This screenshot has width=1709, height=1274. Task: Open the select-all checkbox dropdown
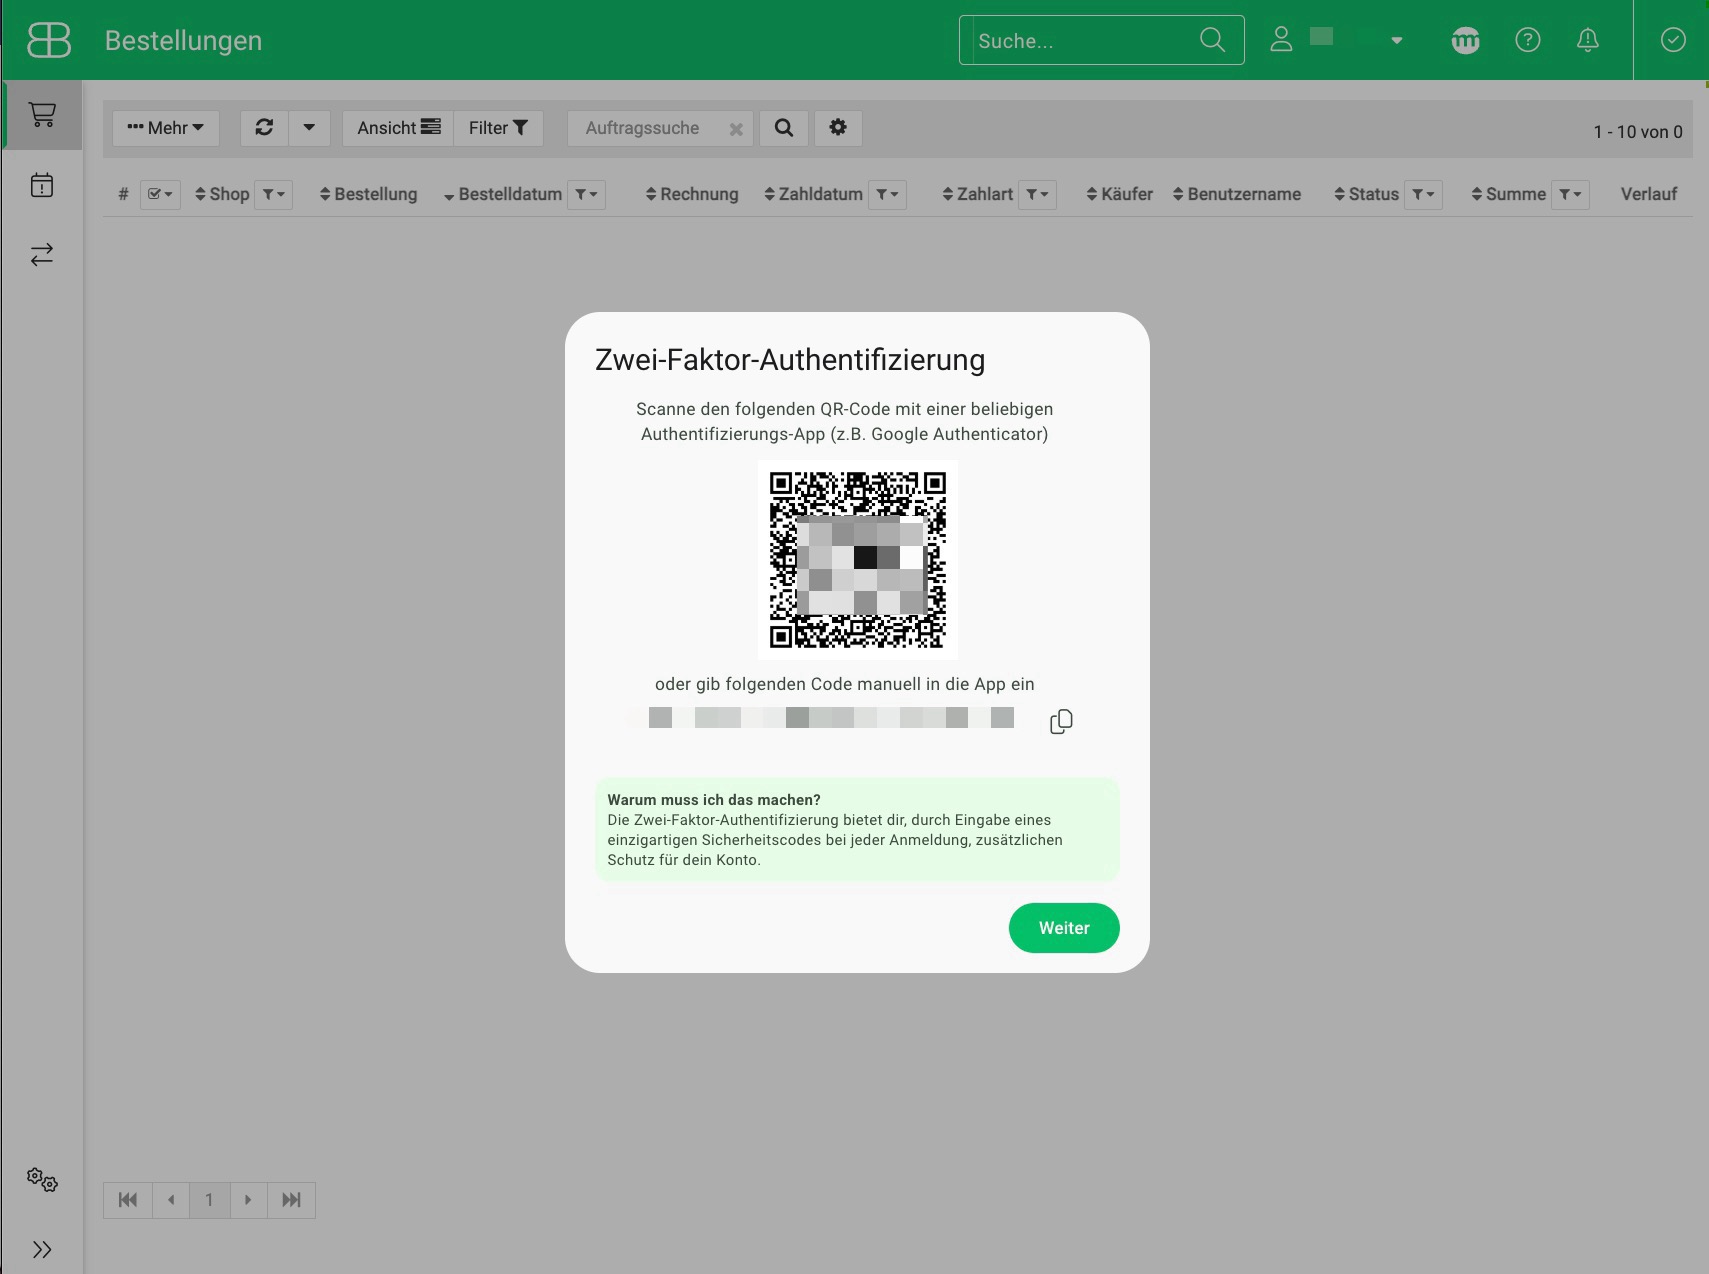160,194
